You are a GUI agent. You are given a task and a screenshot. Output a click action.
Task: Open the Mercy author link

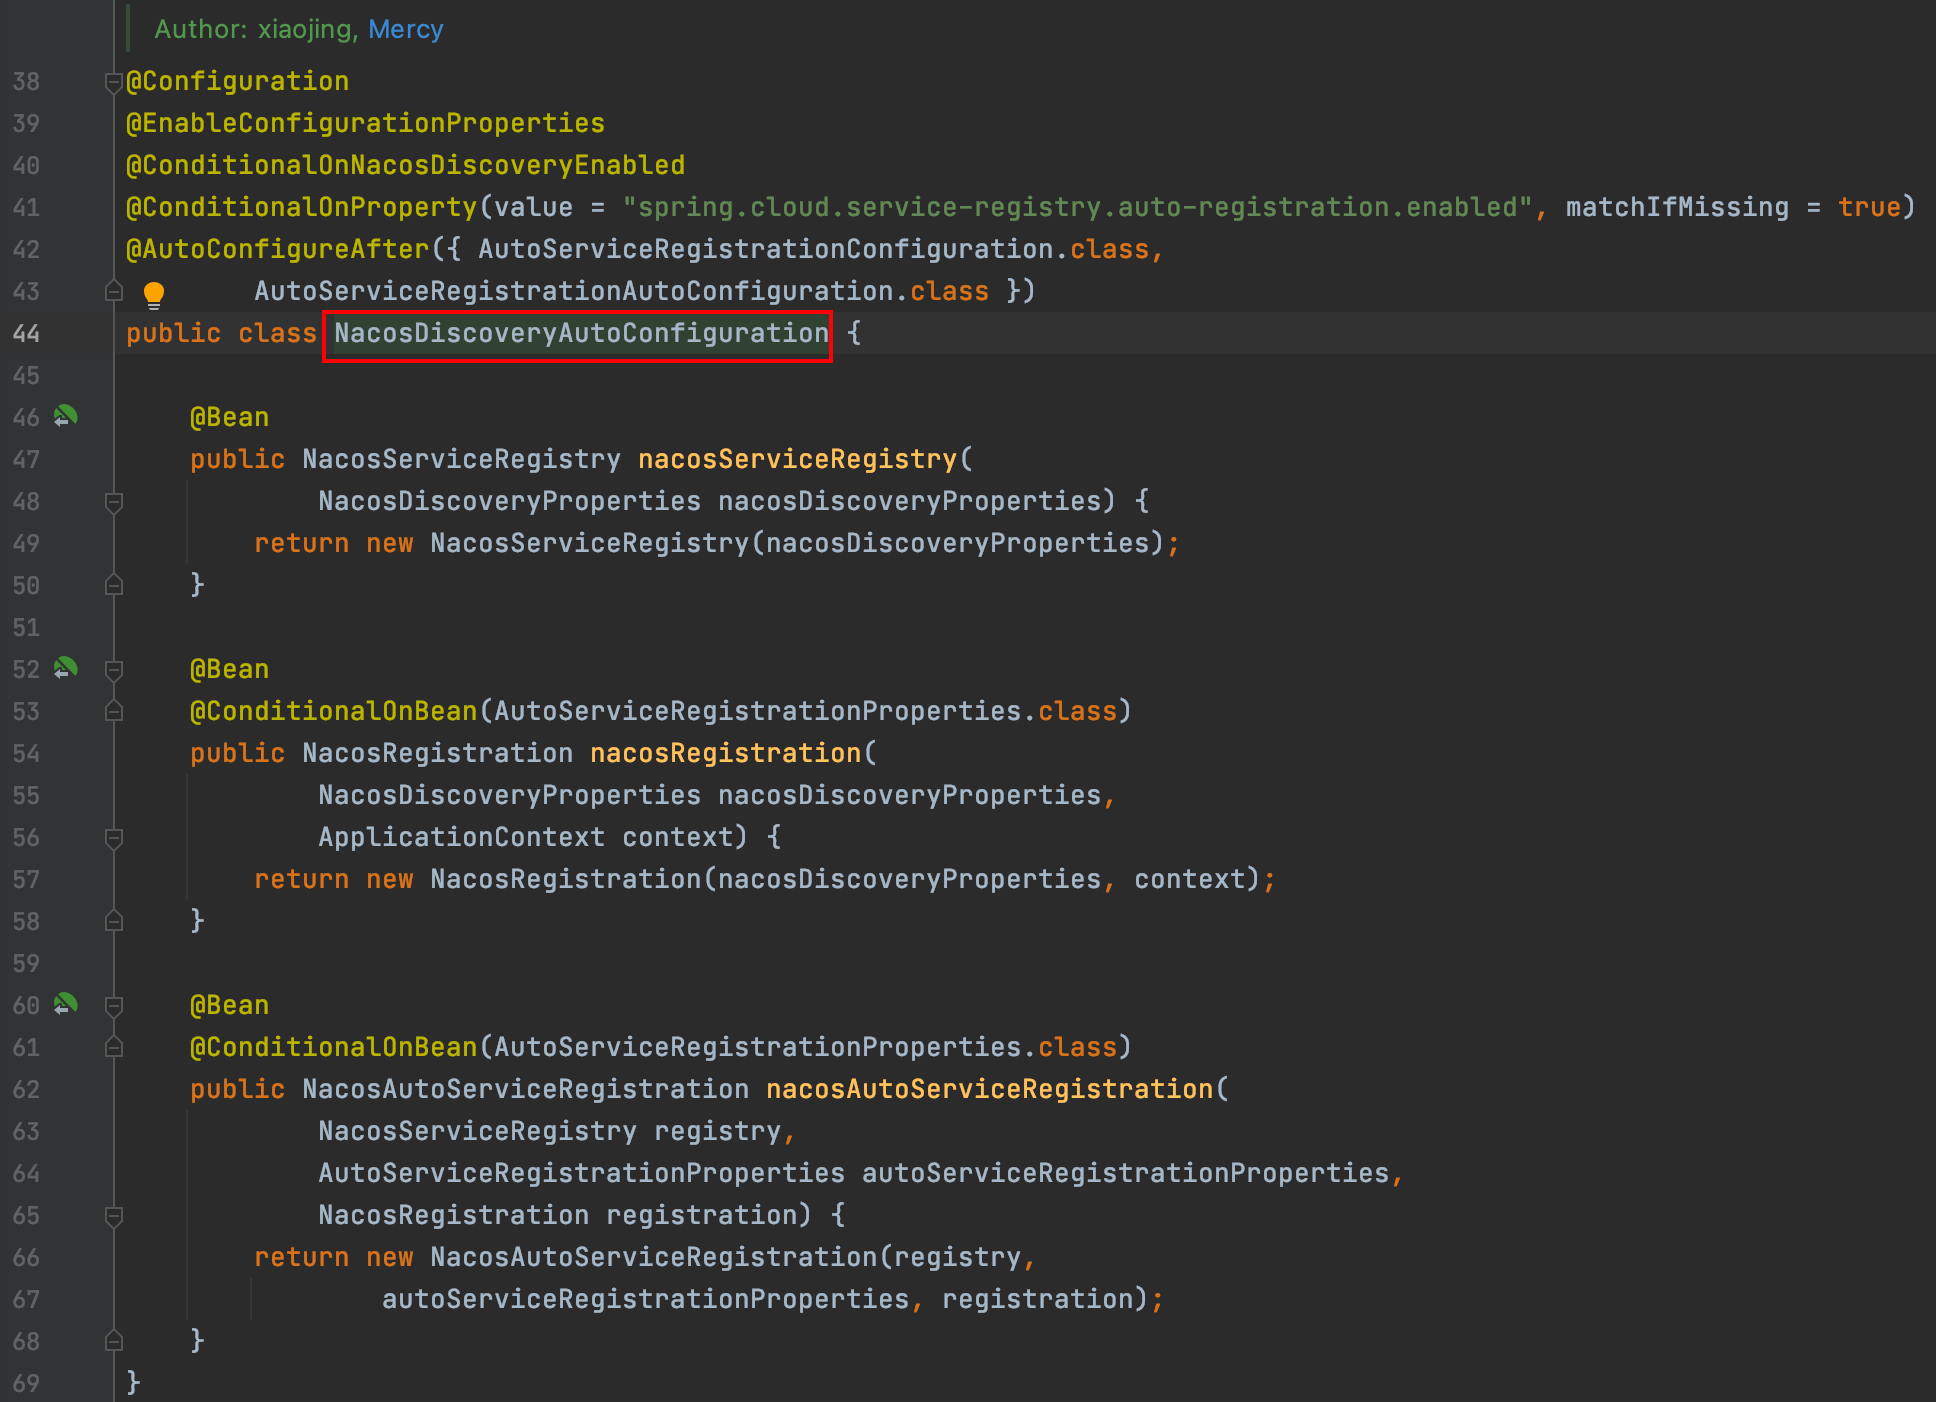point(405,29)
